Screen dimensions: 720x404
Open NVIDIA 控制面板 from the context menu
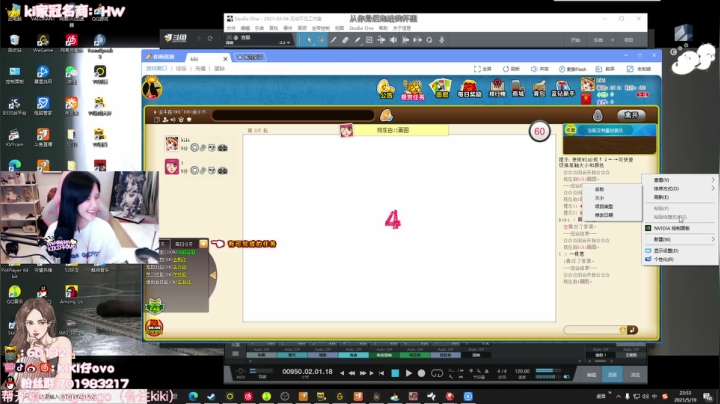click(x=681, y=228)
